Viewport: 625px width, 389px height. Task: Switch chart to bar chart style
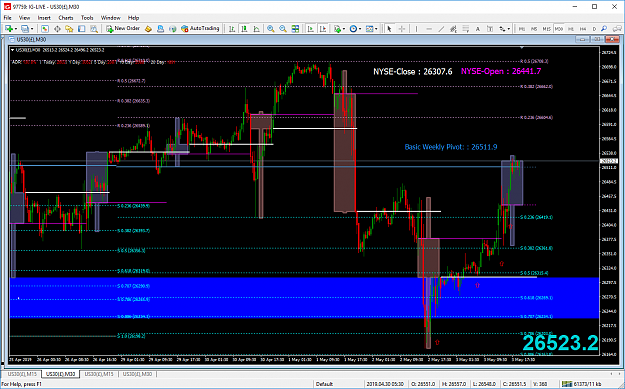(x=232, y=29)
